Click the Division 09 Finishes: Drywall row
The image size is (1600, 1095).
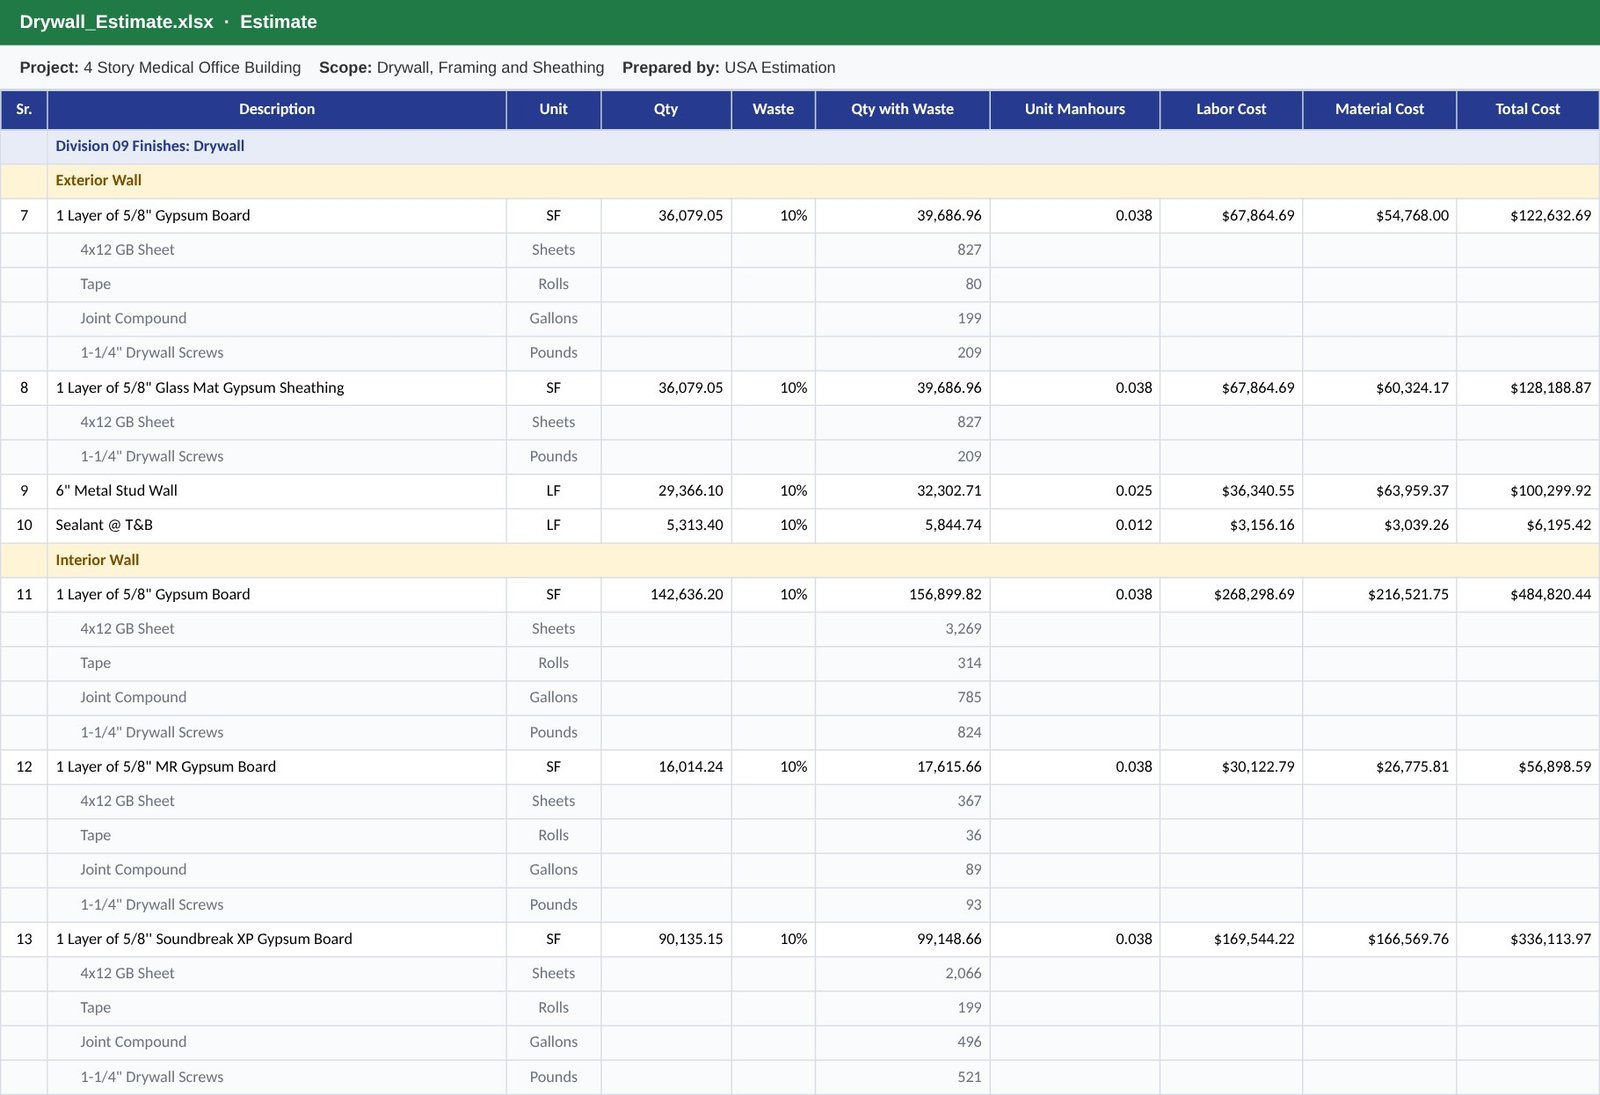[x=800, y=146]
